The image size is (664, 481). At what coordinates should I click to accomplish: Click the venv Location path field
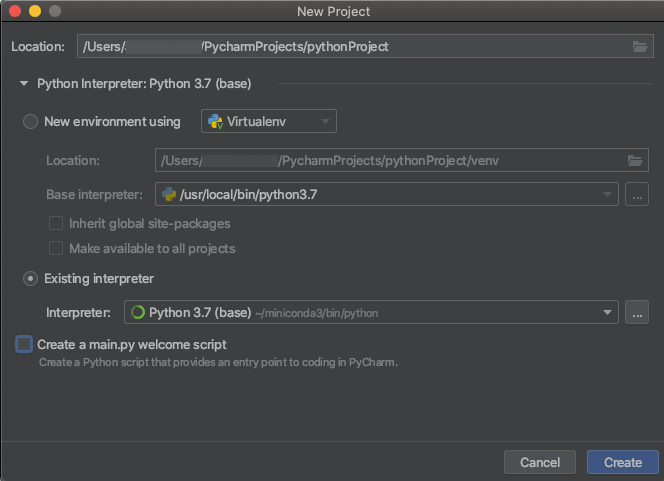pos(401,160)
